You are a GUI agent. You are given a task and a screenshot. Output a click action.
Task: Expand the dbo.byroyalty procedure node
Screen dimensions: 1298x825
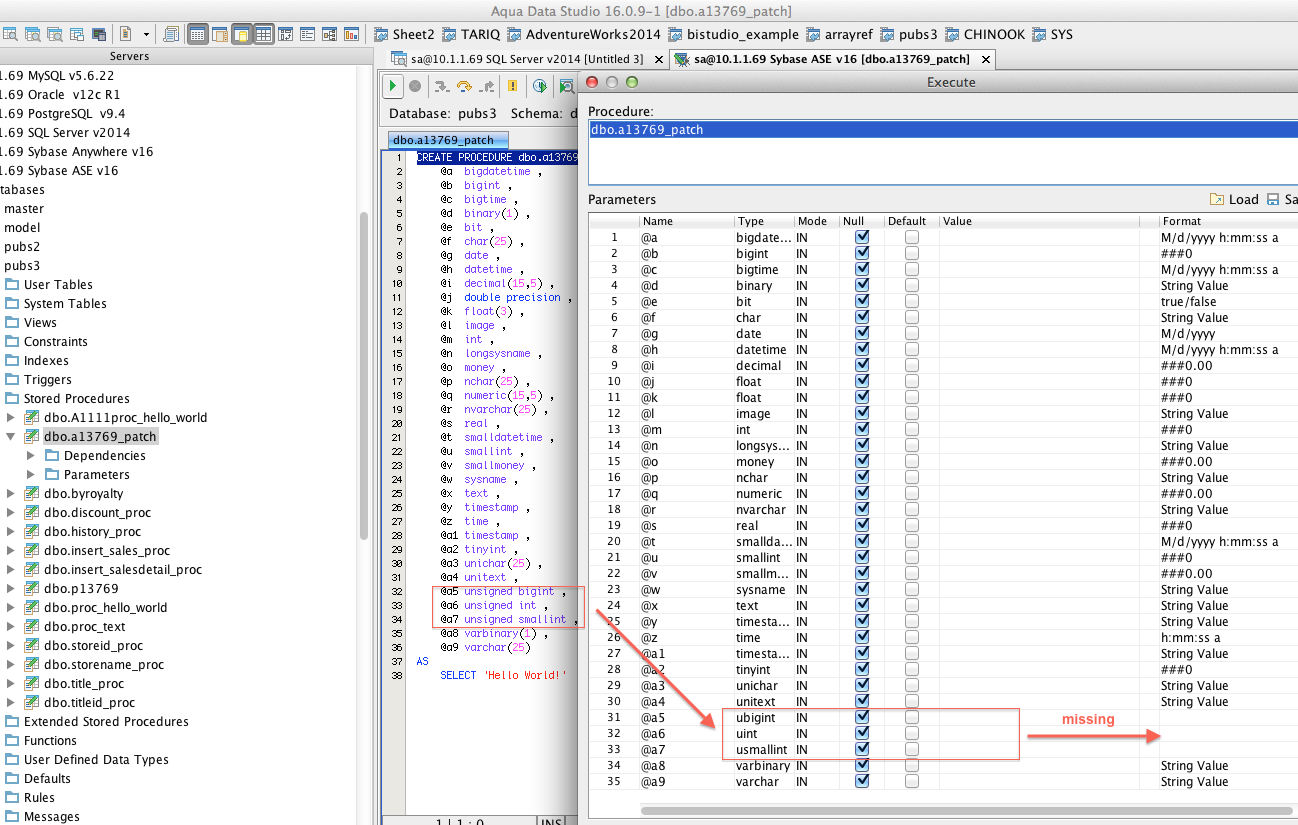pyautogui.click(x=11, y=494)
